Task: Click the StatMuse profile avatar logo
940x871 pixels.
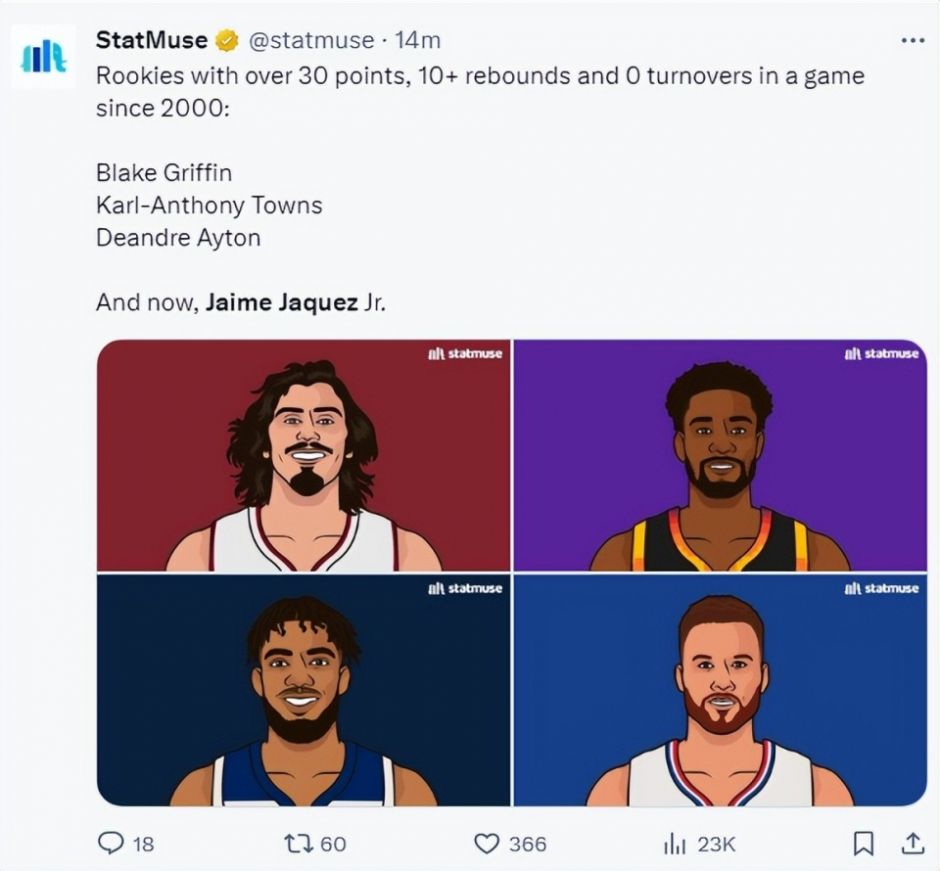Action: pos(43,57)
